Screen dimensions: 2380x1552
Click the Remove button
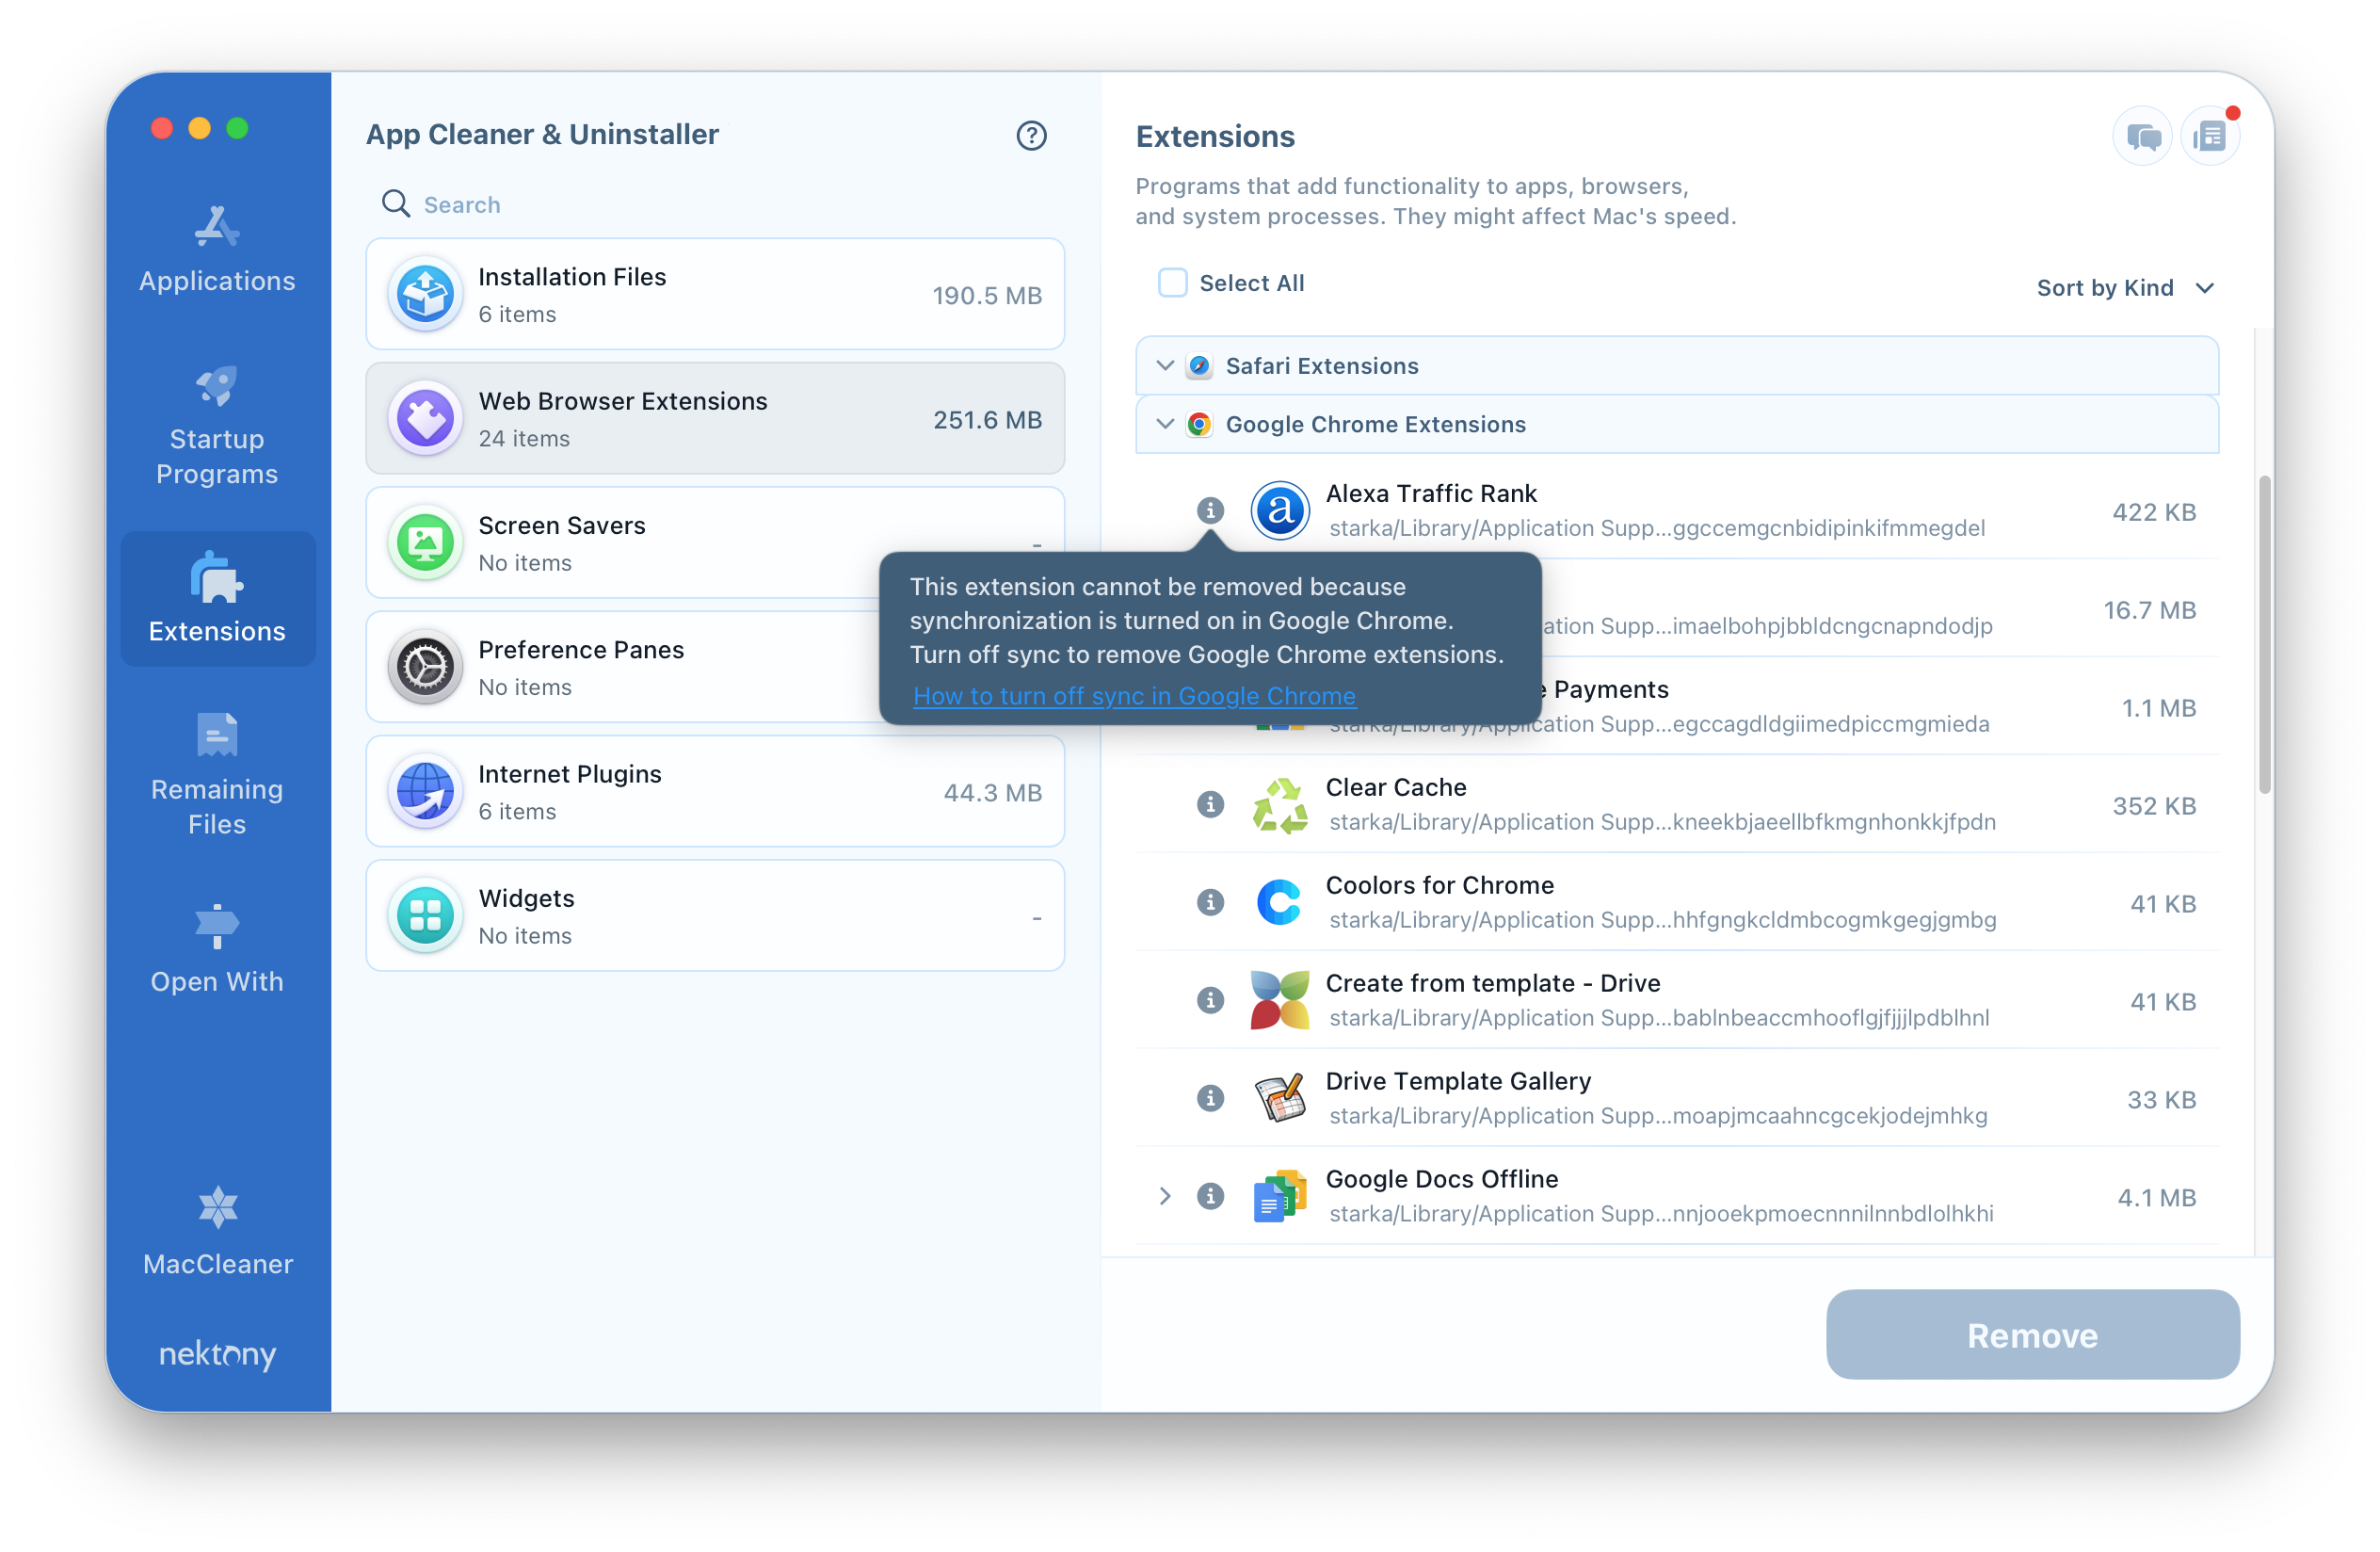(x=2033, y=1335)
